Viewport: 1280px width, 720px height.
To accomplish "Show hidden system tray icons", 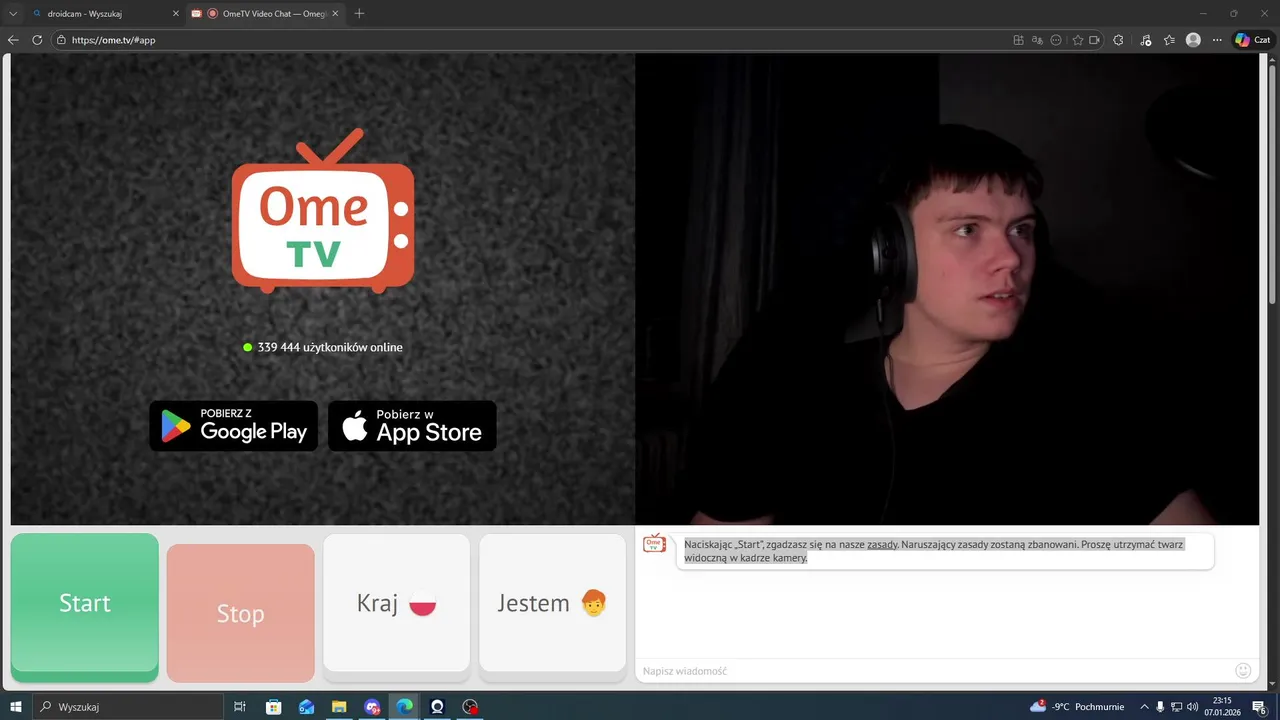I will 1145,707.
